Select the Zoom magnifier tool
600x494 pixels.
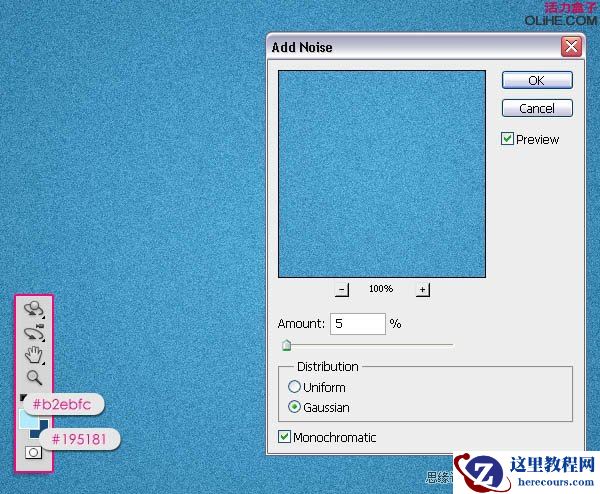coord(34,377)
